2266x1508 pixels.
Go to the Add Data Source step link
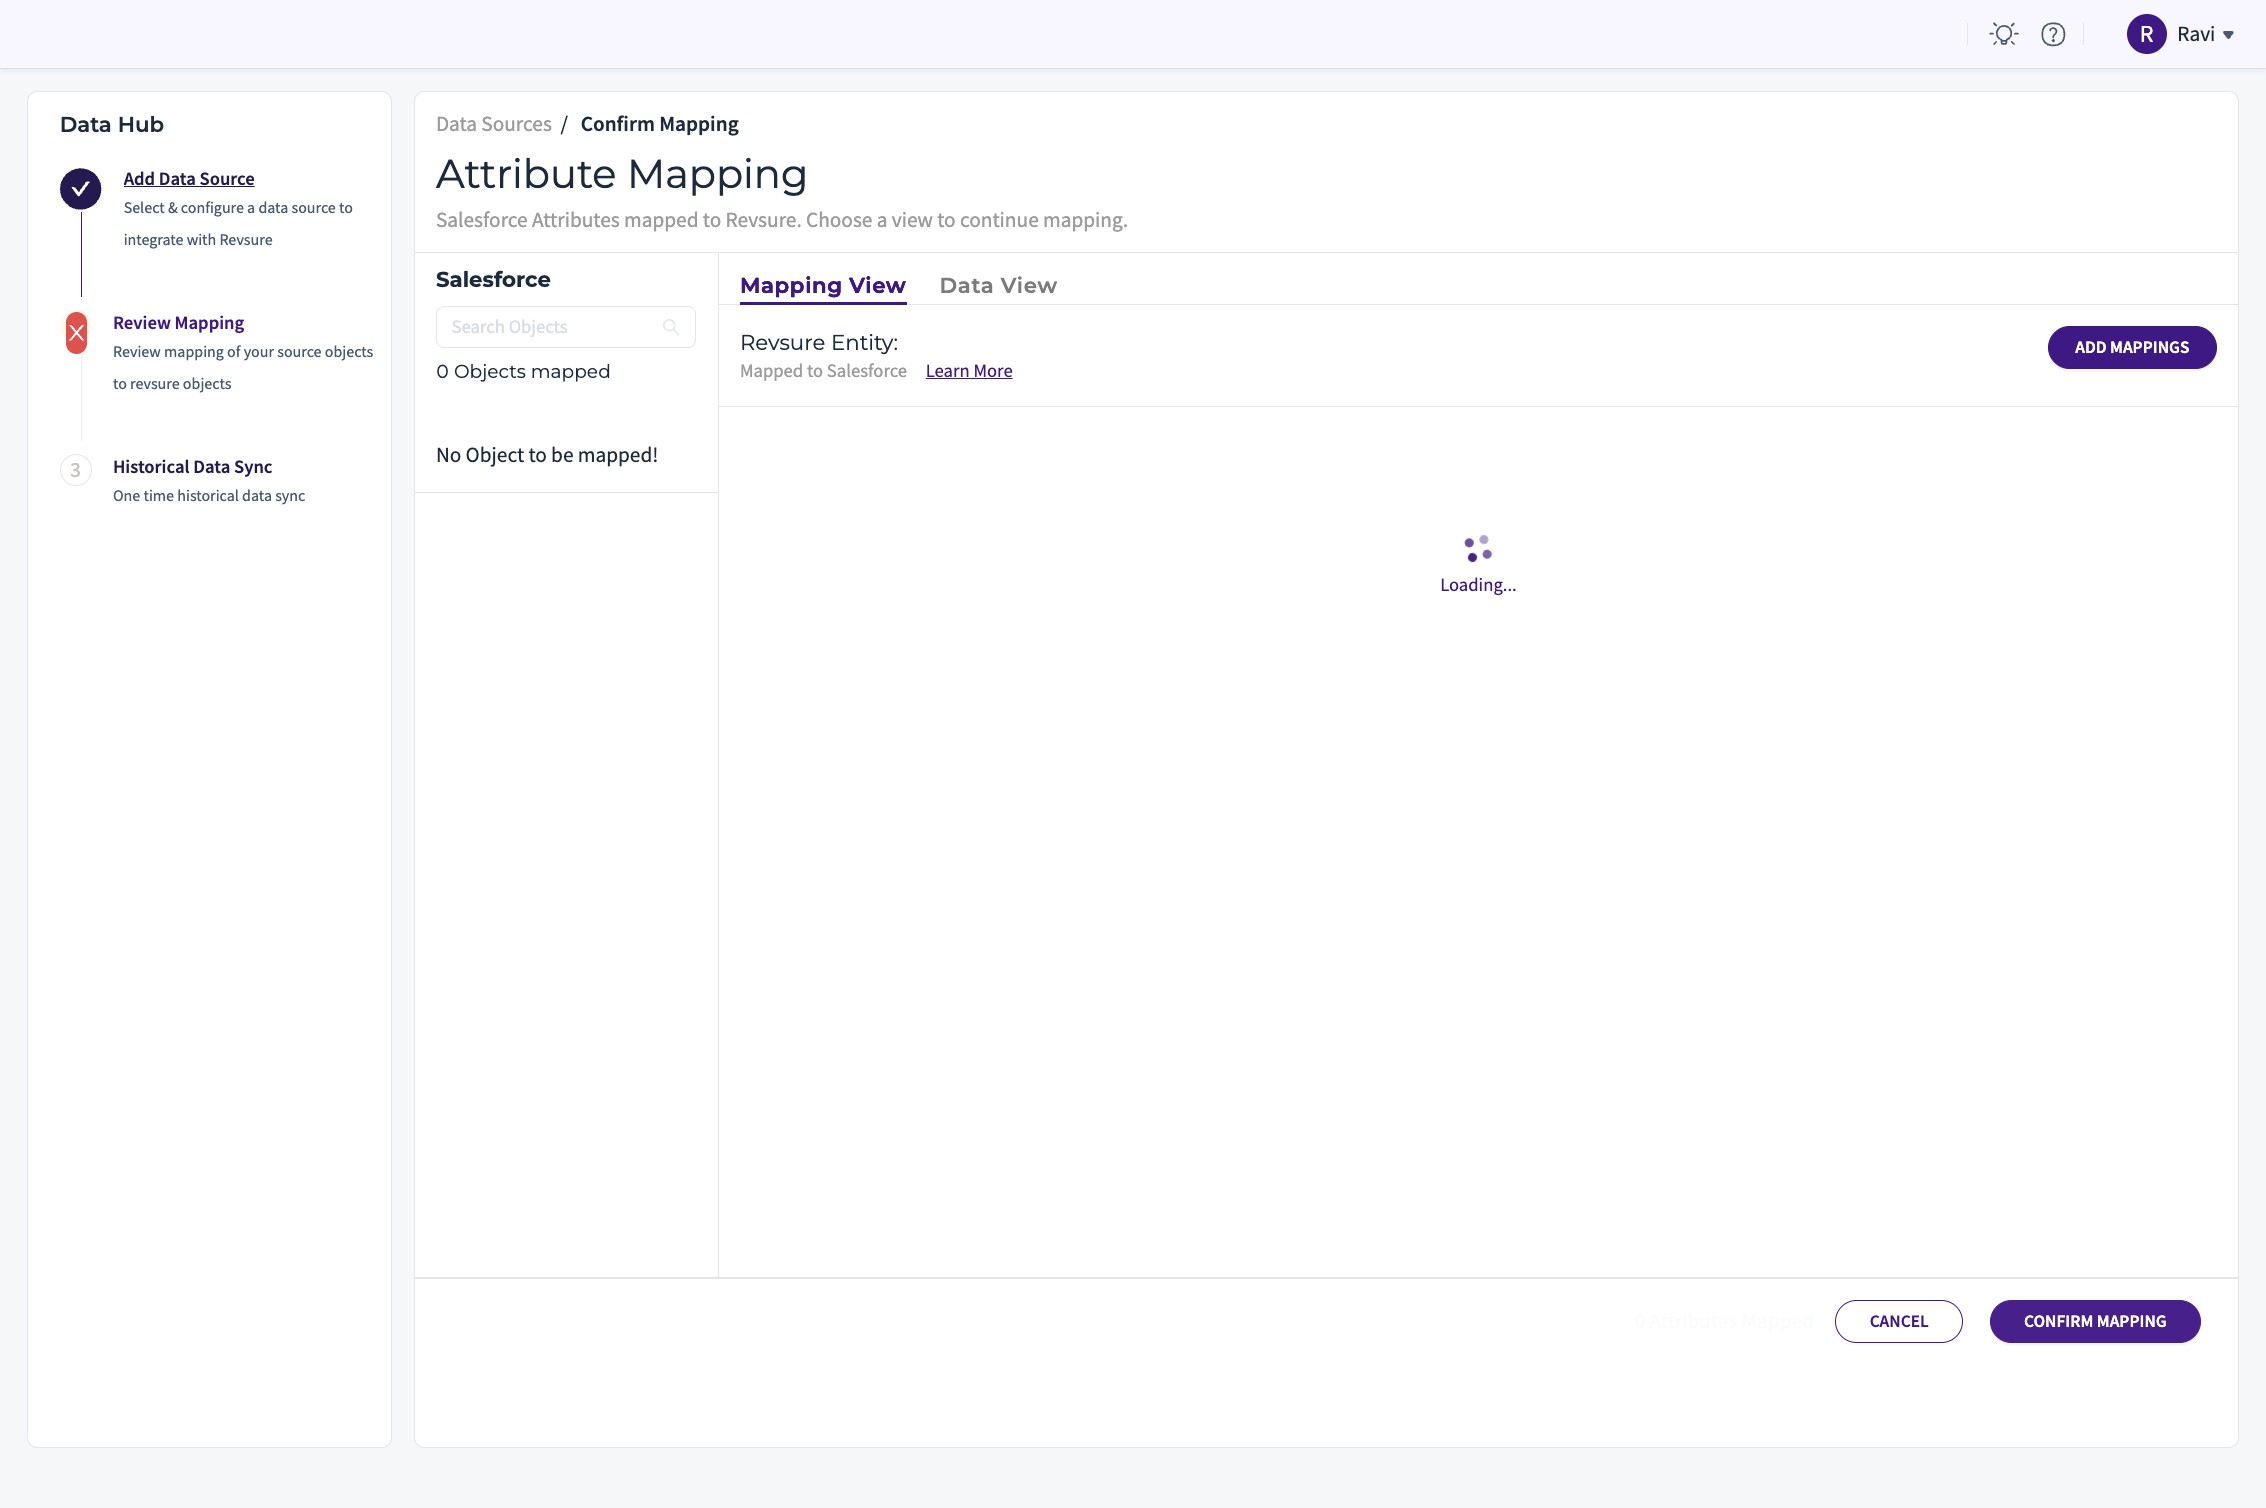(x=189, y=179)
